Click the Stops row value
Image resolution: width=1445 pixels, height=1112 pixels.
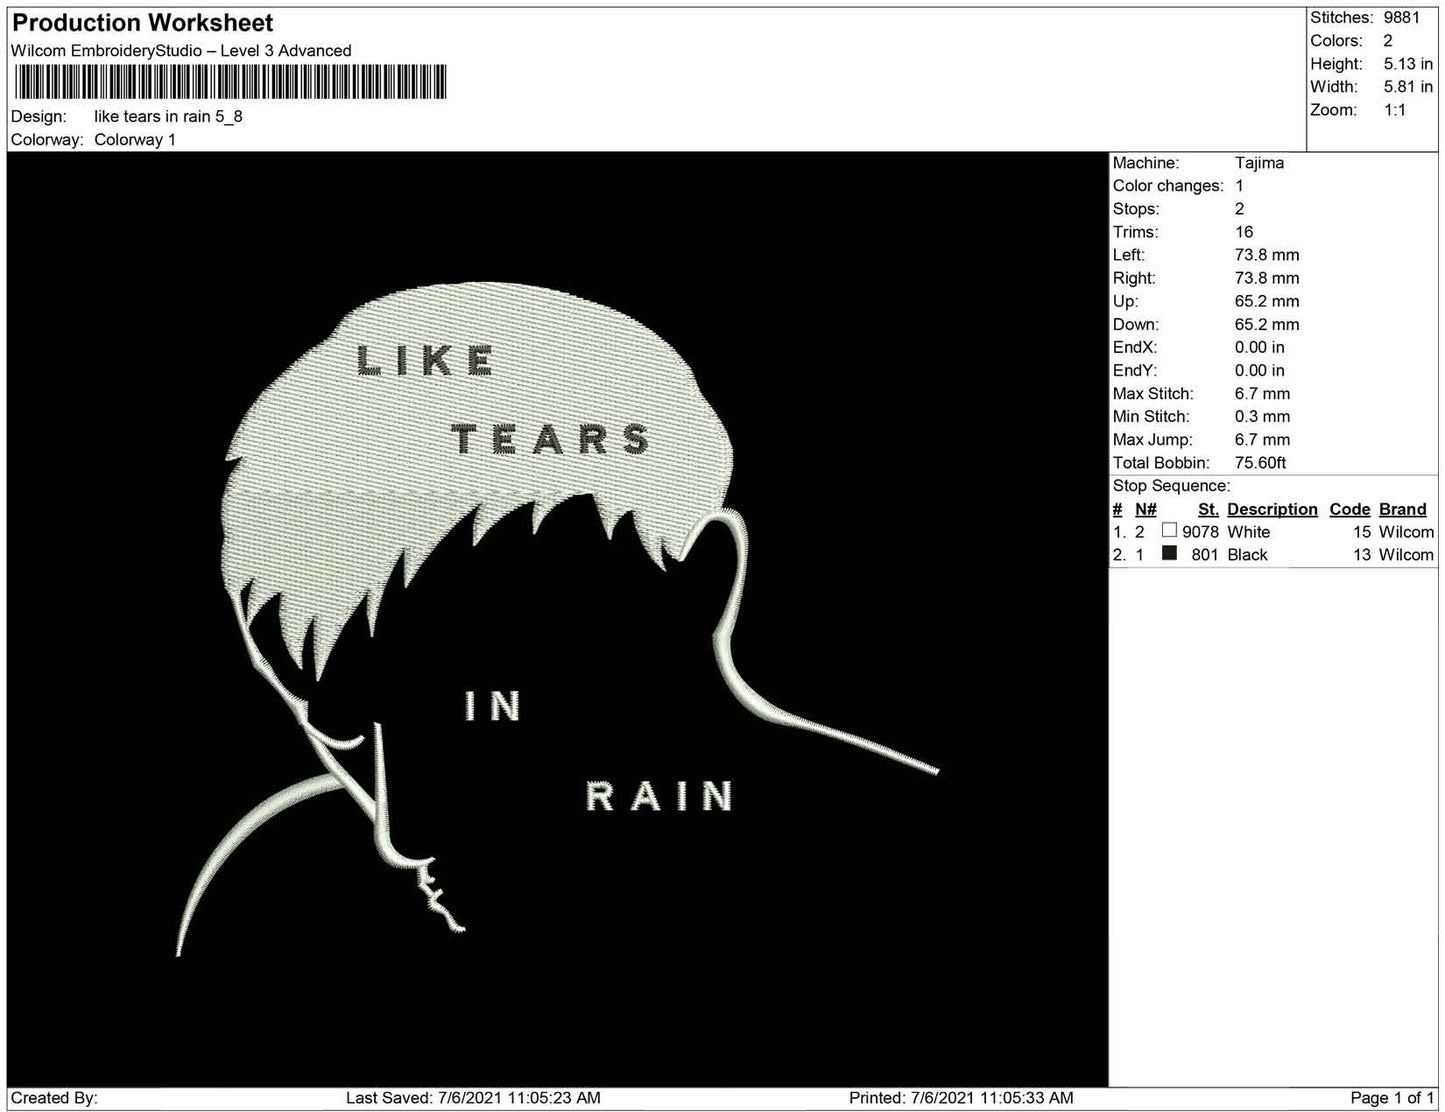(x=1240, y=209)
